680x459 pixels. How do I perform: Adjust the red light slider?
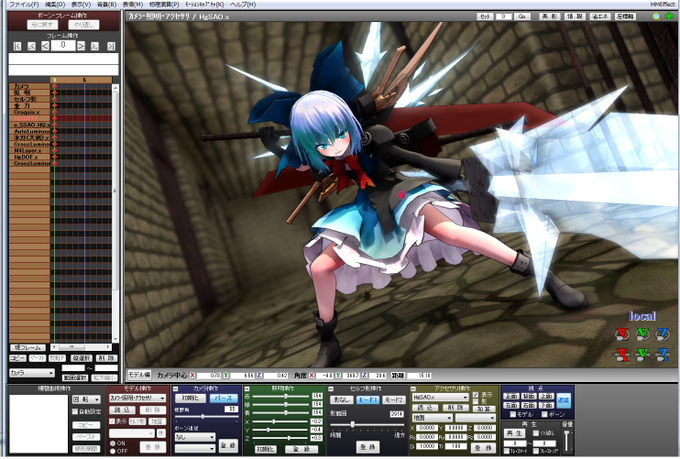pyautogui.click(x=281, y=396)
